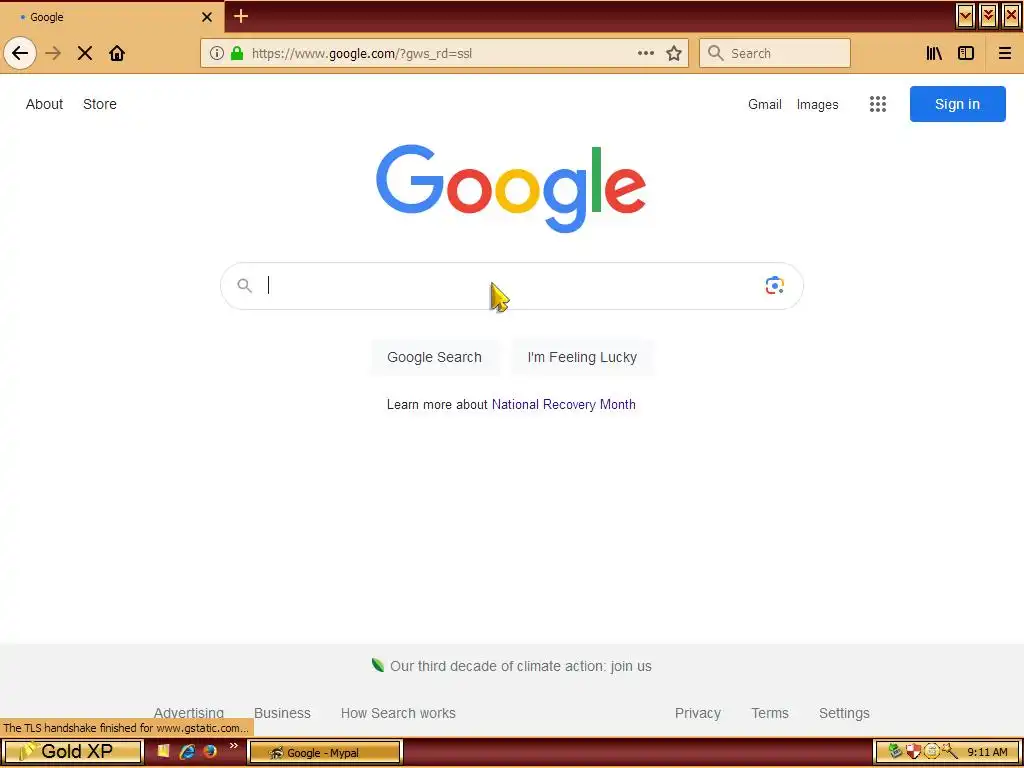This screenshot has height=768, width=1024.
Task: Click the magnifier icon inside Google search box
Action: 244,285
